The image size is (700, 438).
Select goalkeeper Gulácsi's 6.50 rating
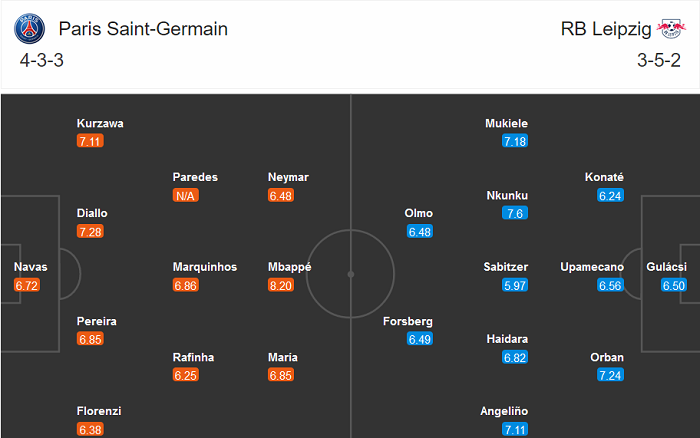pos(675,285)
